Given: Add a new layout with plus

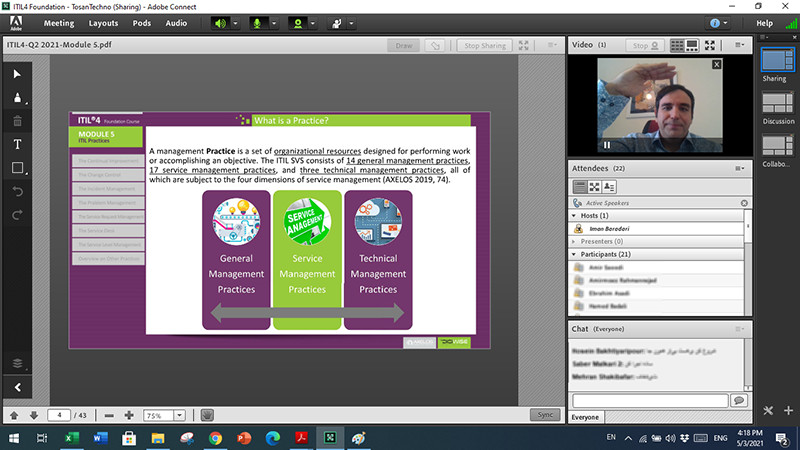Looking at the screenshot, I should 788,410.
